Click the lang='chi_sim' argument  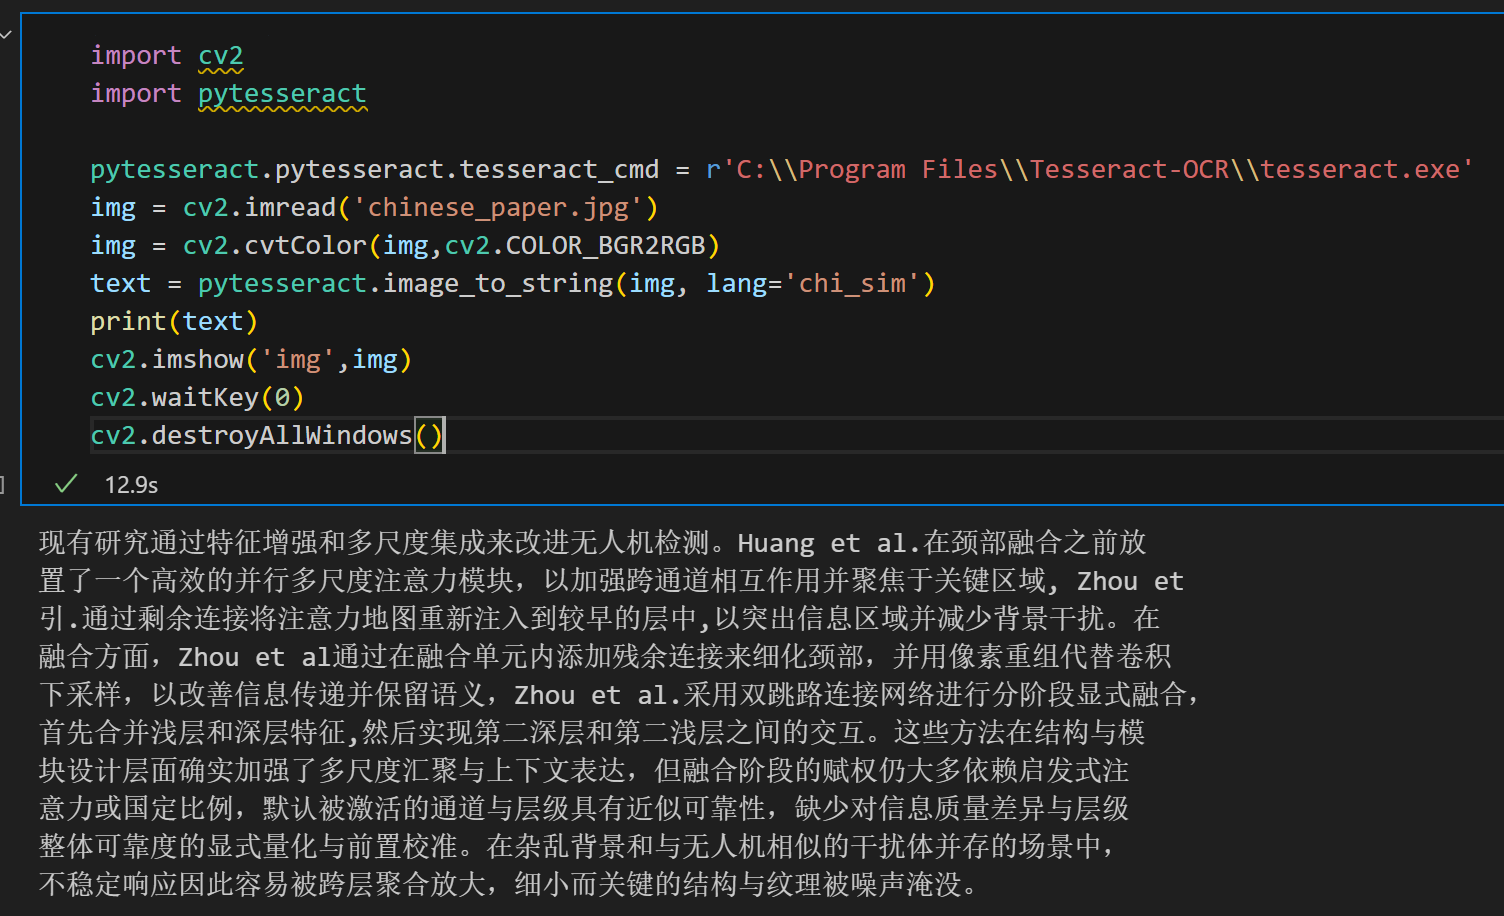coord(813,284)
